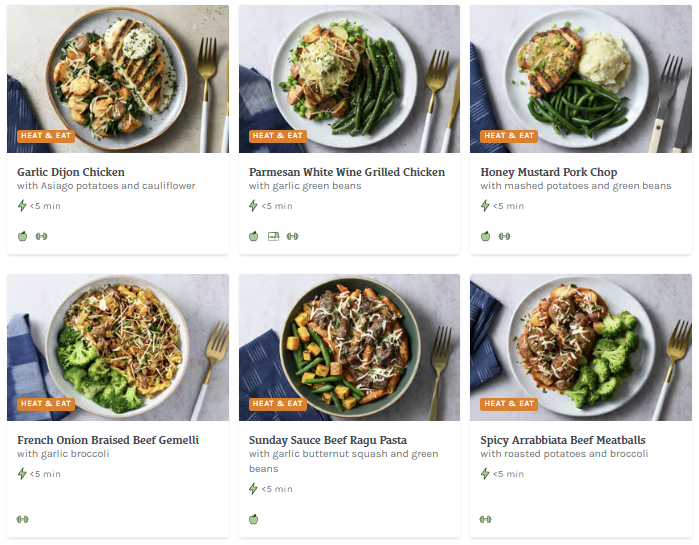
Task: Click the dumbbell icon under Honey Mustard Pork Chop
Action: point(504,237)
